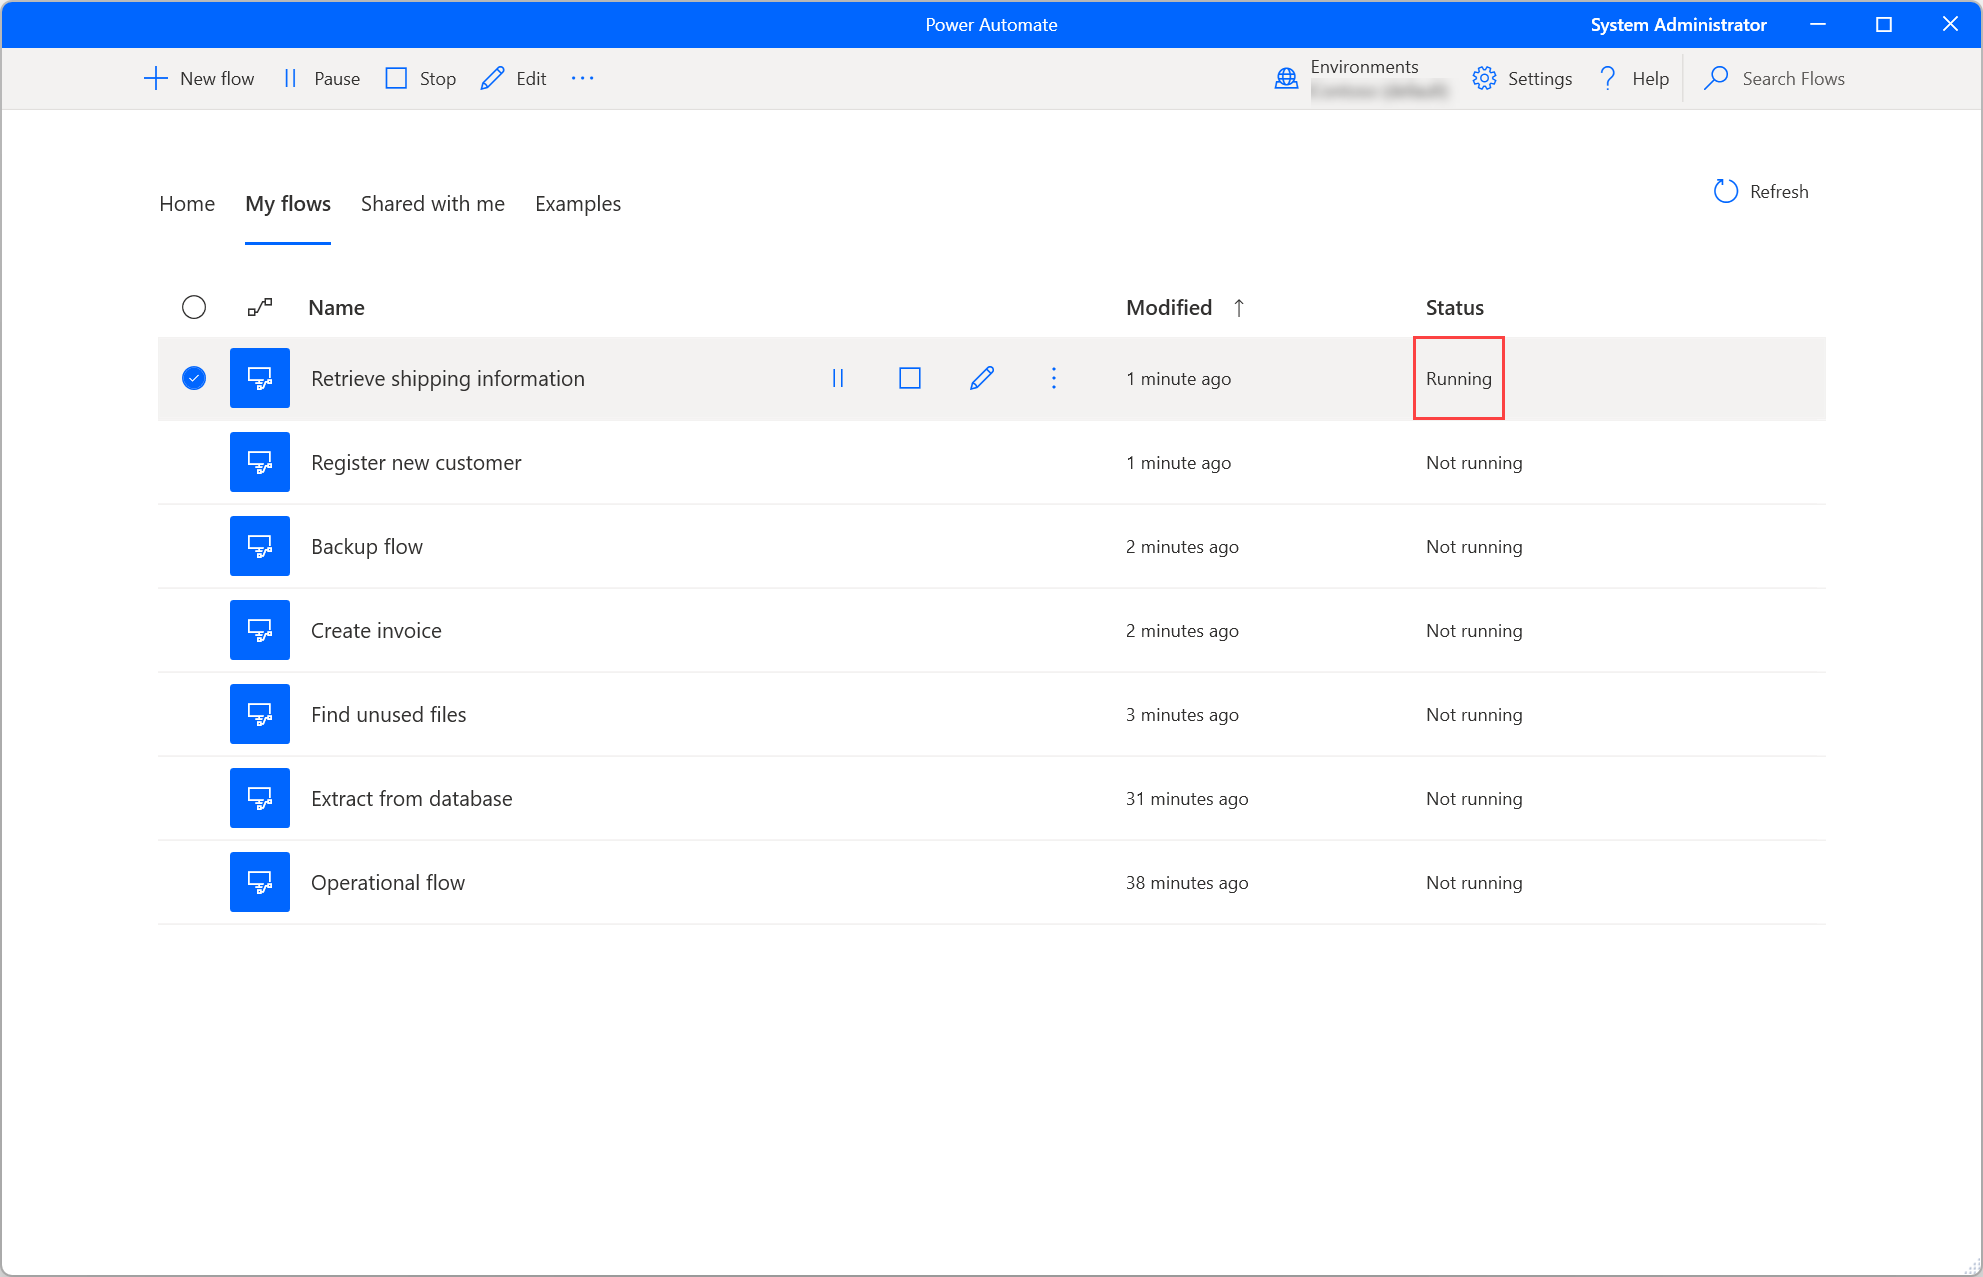
Task: Click the Edit pencil icon on Retrieve shipping information row
Action: click(x=983, y=377)
